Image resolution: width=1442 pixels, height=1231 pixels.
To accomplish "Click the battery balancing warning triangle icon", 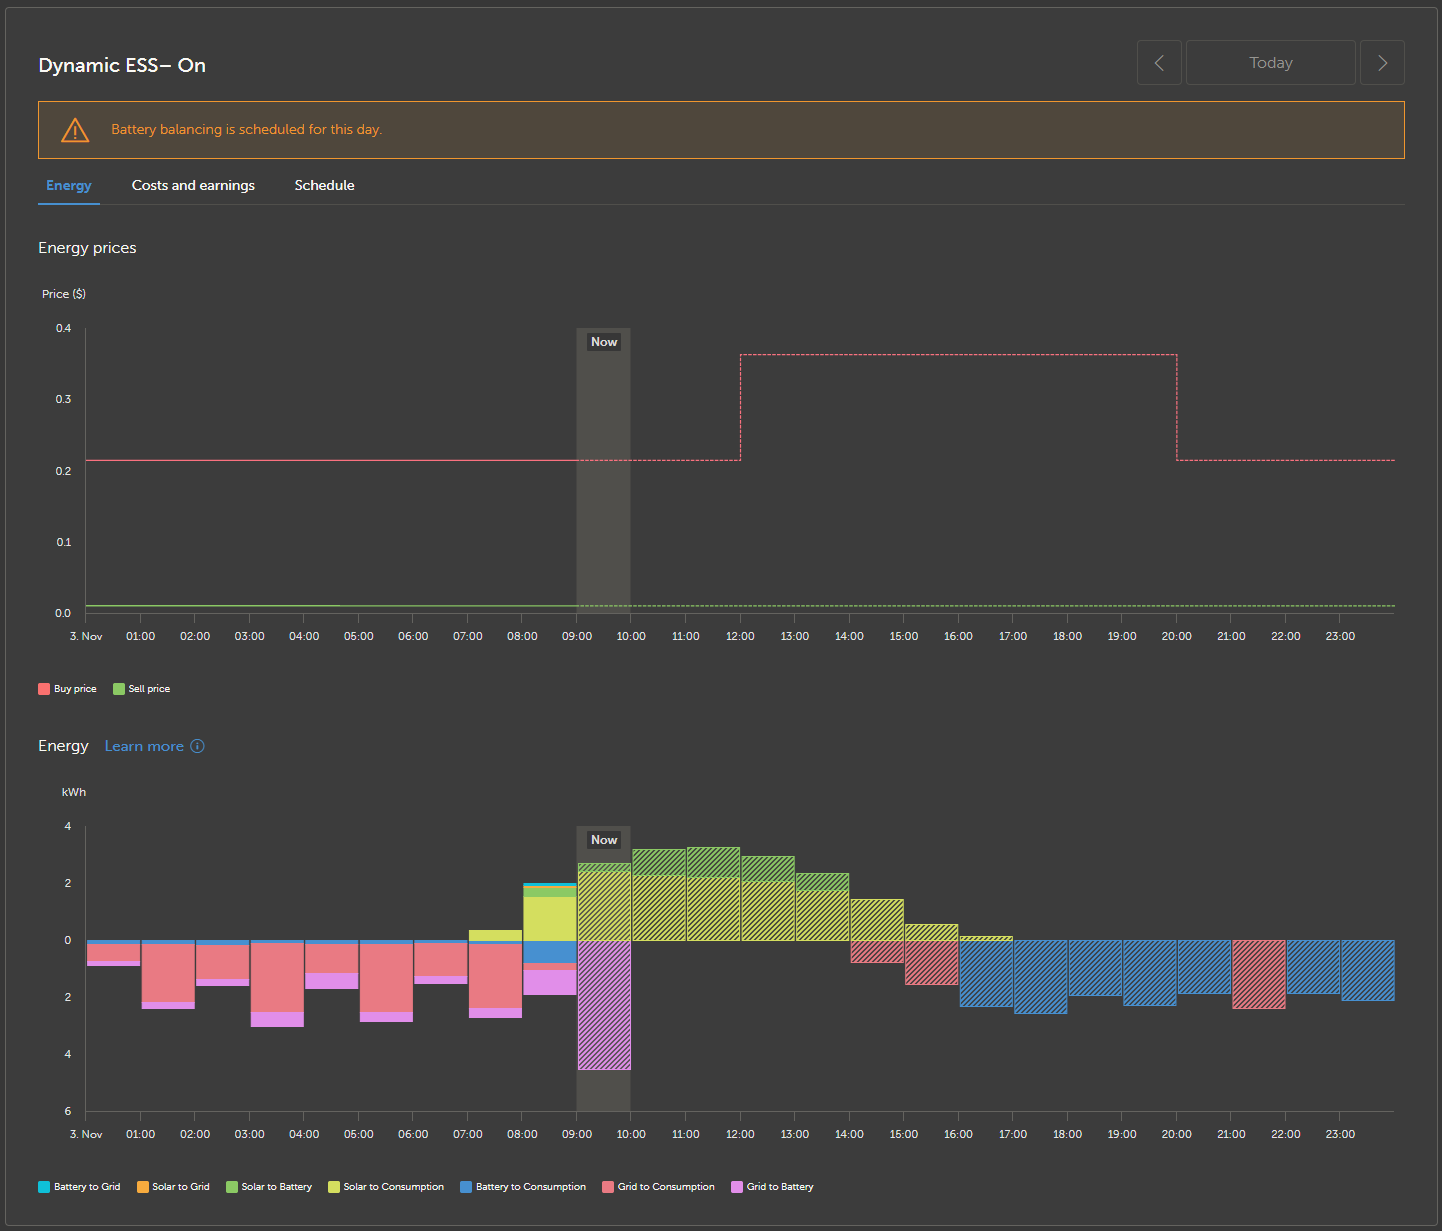I will pyautogui.click(x=75, y=130).
